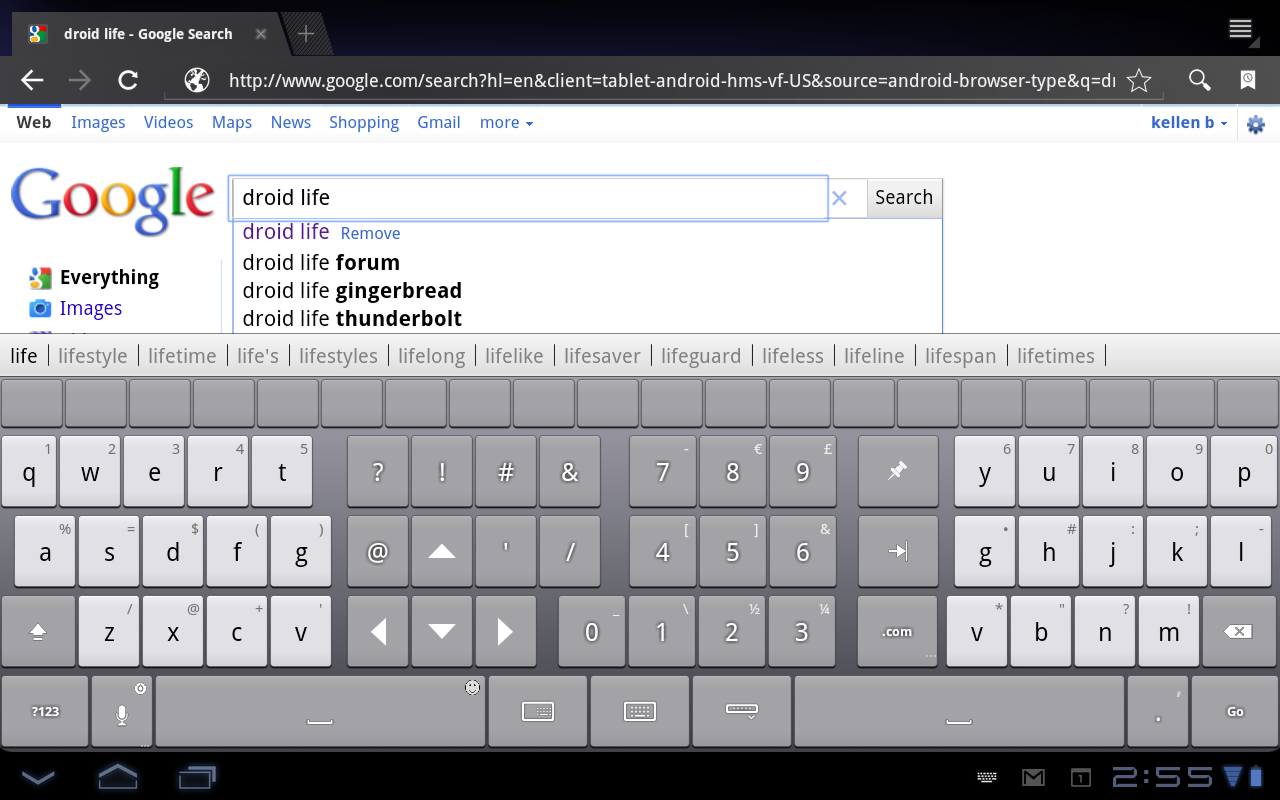Toggle the keyboard shift key
This screenshot has width=1280, height=800.
click(38, 631)
